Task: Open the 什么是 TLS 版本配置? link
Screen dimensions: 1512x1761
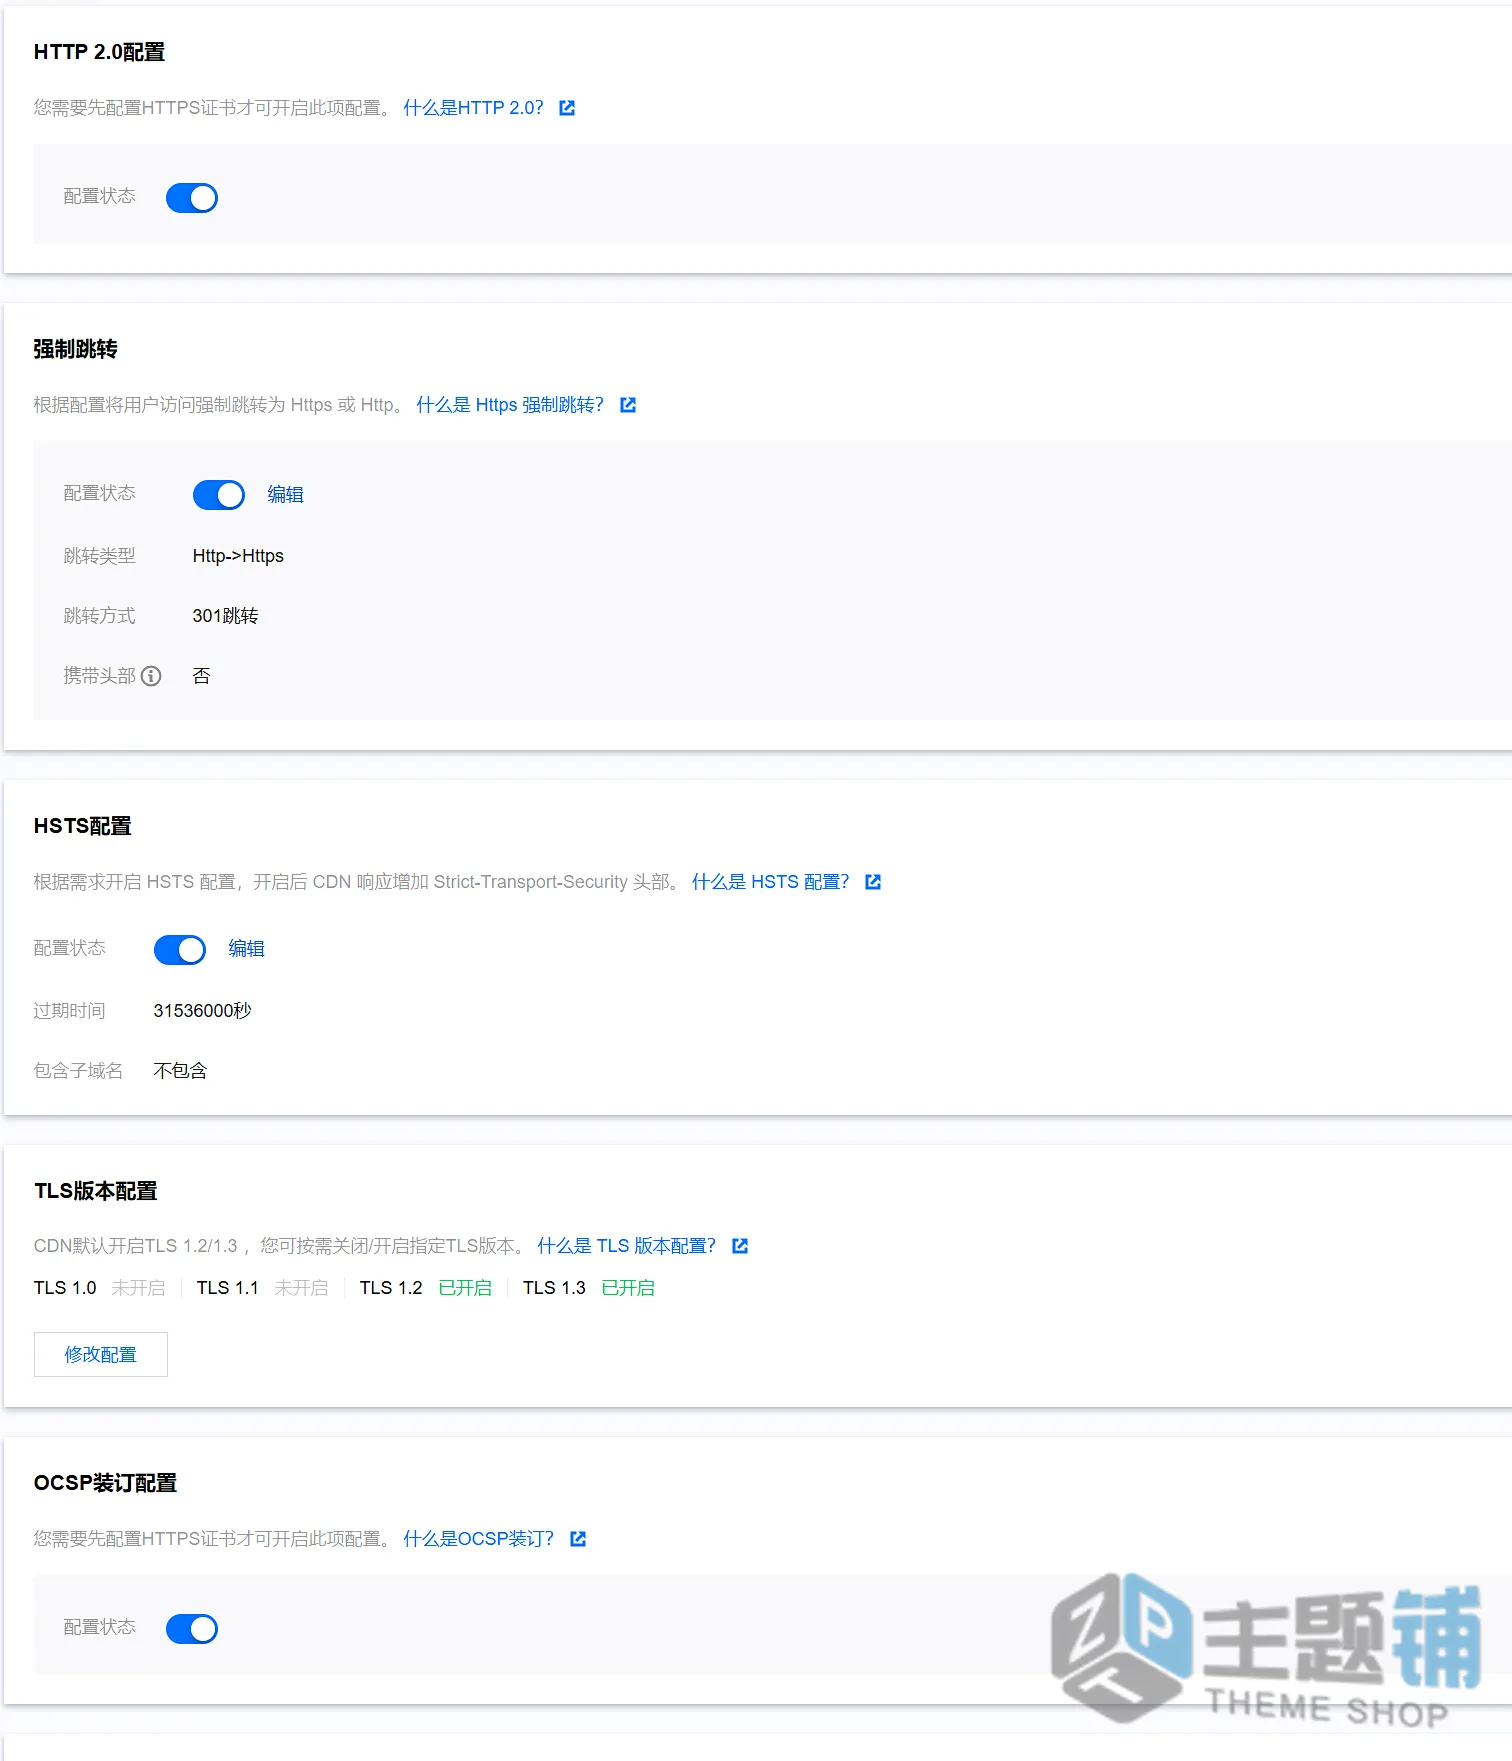Action: point(627,1246)
